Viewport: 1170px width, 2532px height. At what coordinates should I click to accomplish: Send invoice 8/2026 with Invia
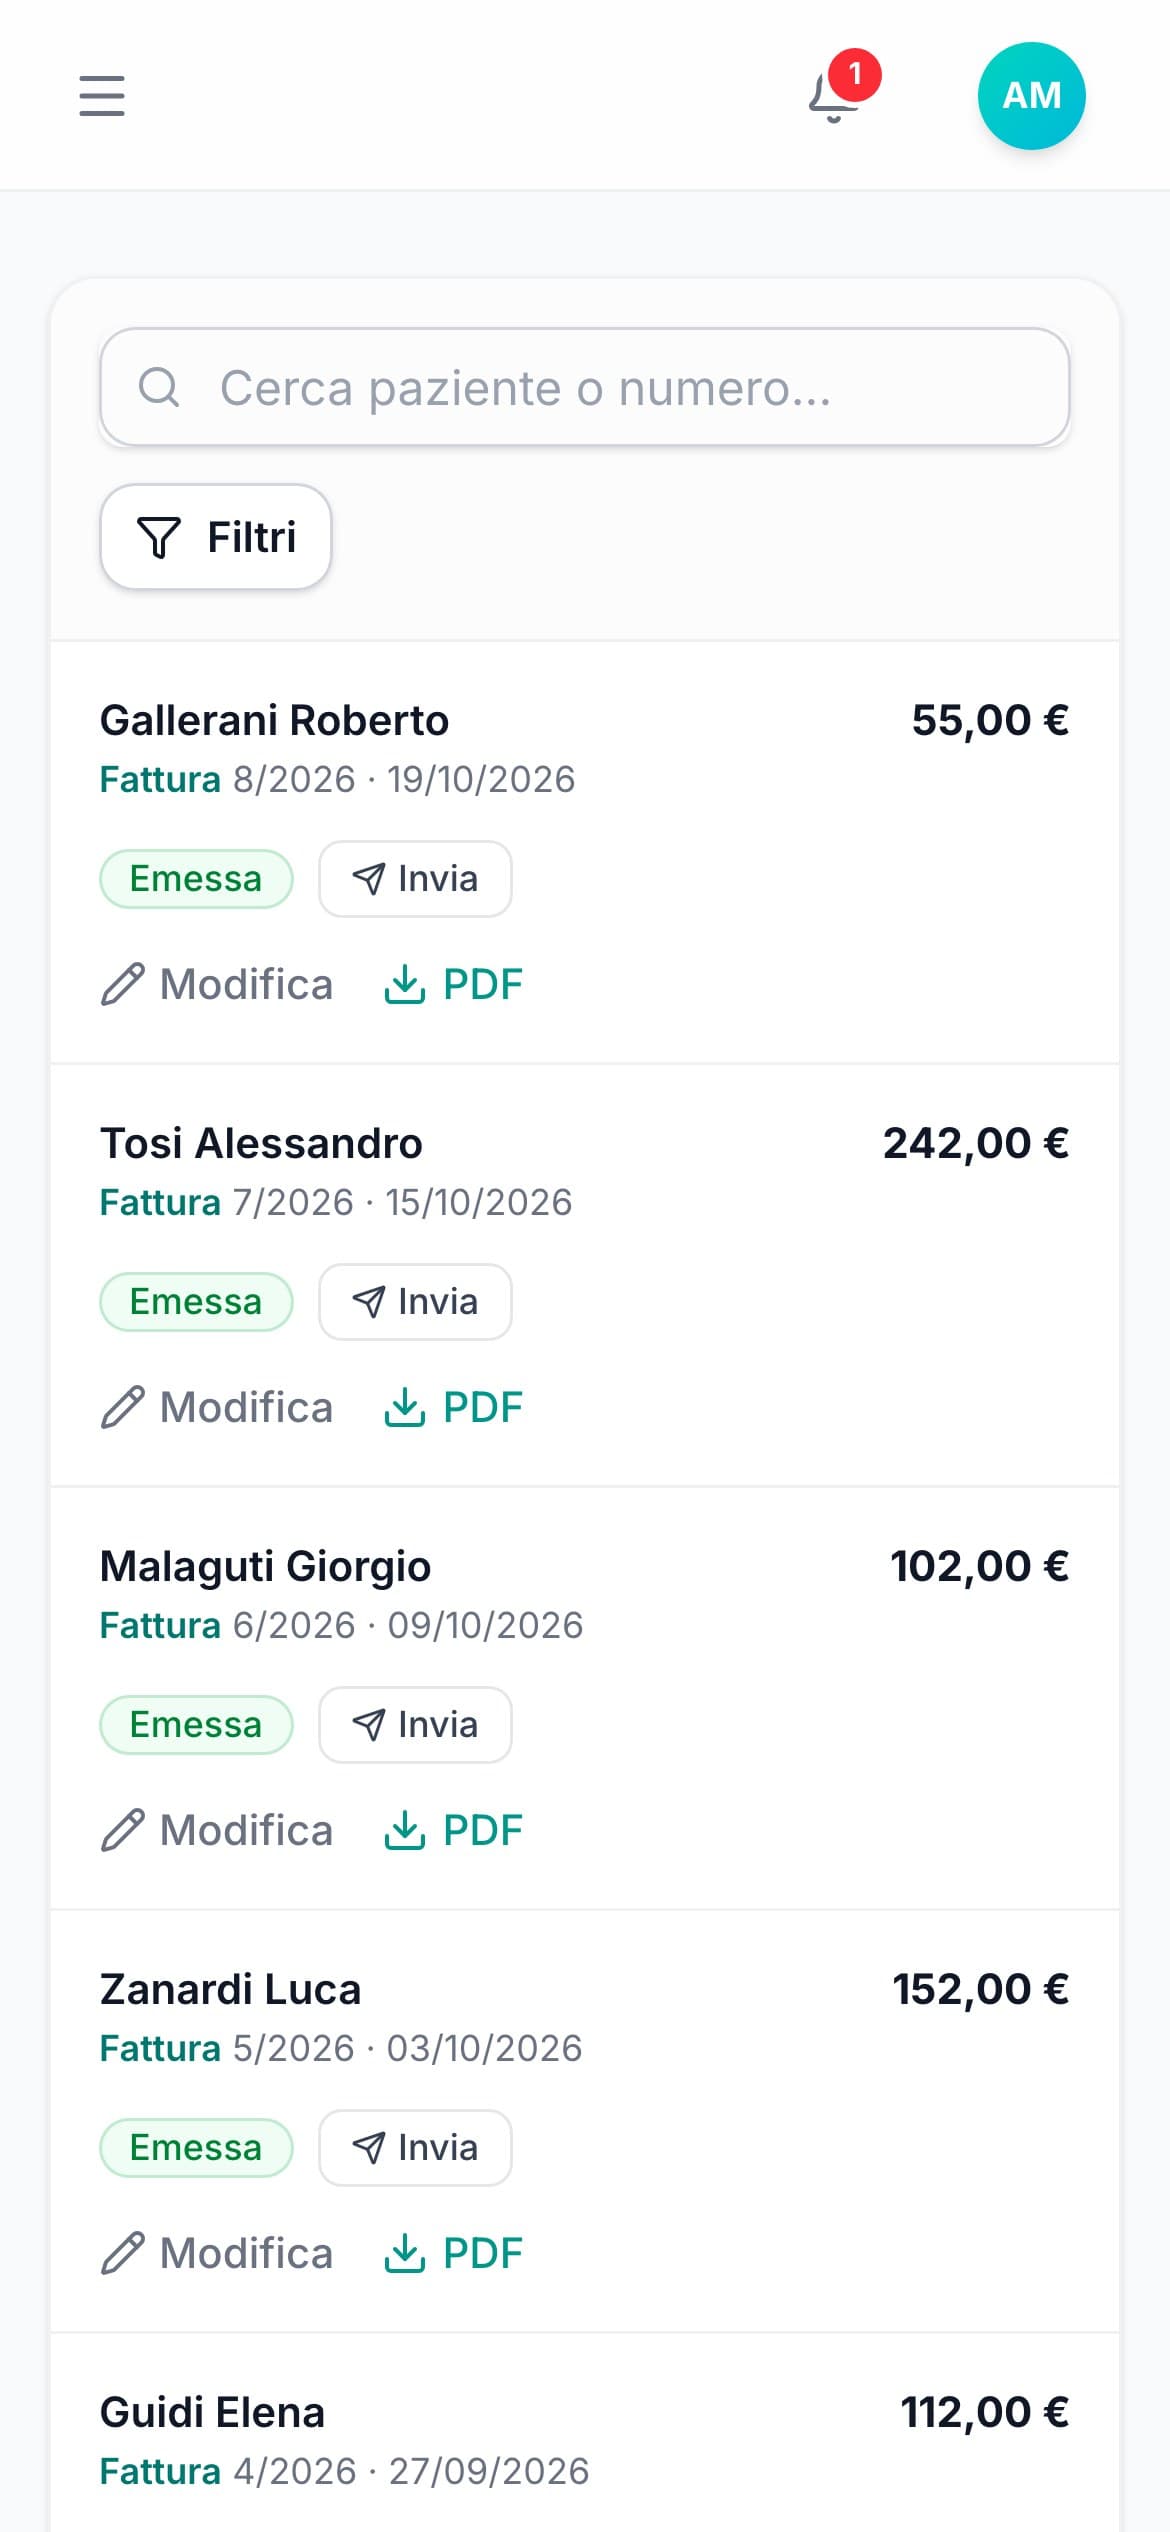point(415,879)
